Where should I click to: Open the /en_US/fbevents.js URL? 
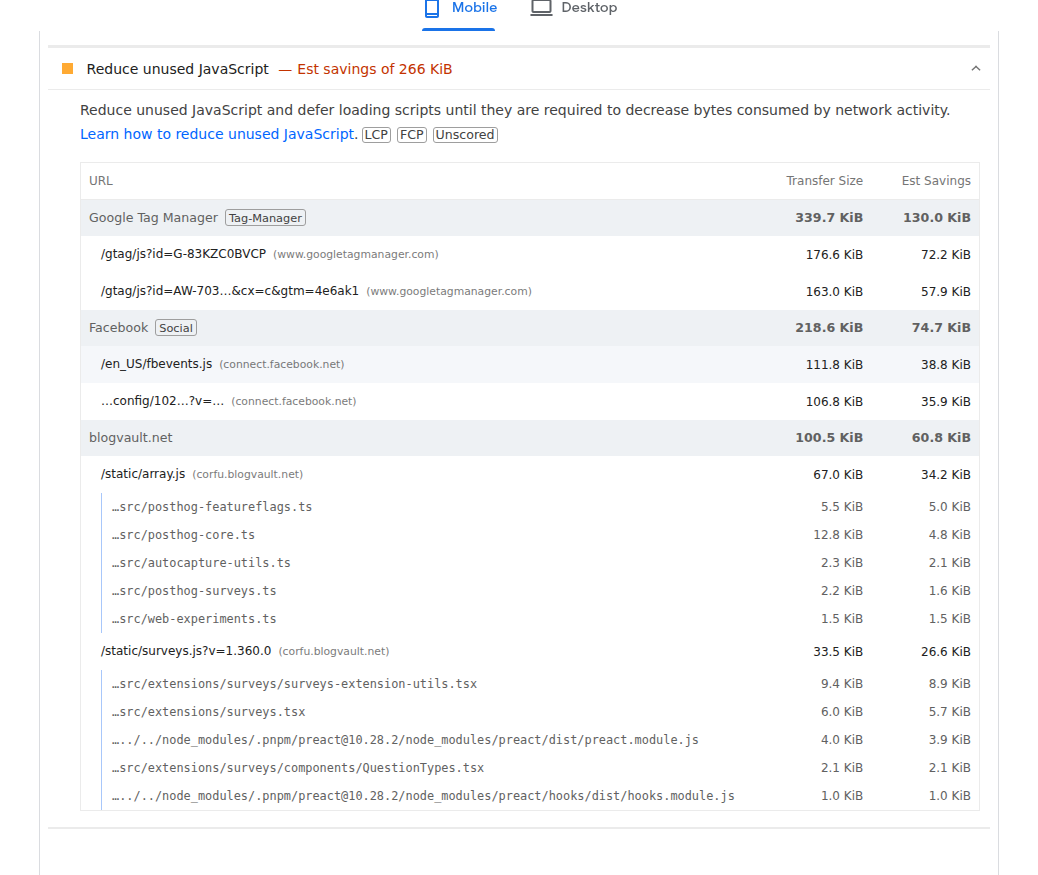[x=156, y=364]
